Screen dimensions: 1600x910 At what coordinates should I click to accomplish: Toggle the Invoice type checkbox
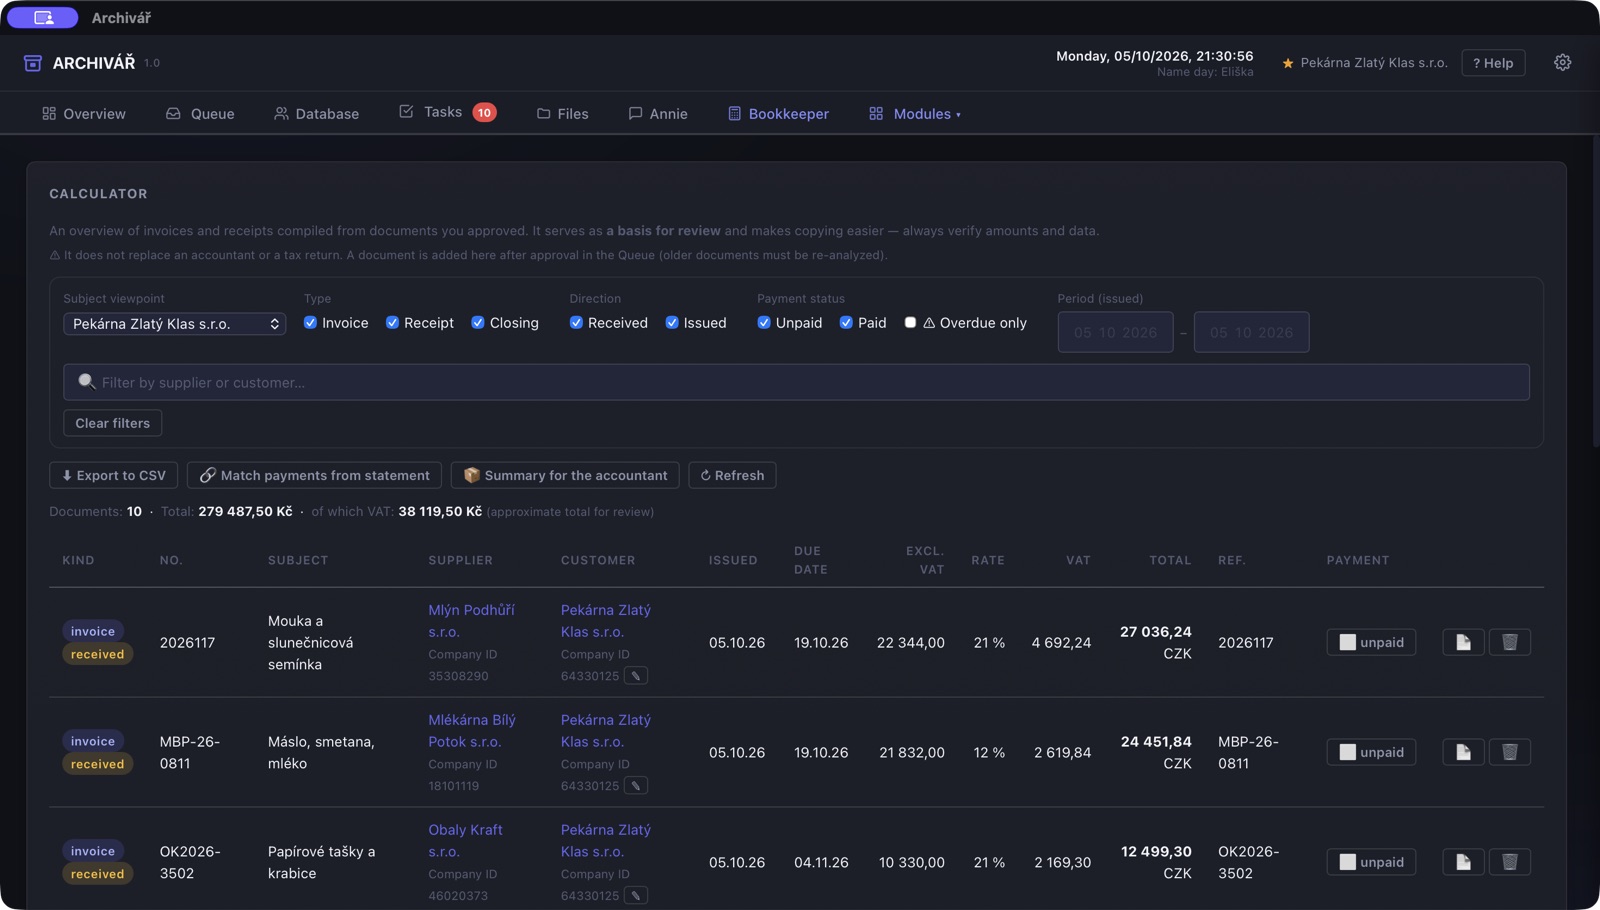310,323
